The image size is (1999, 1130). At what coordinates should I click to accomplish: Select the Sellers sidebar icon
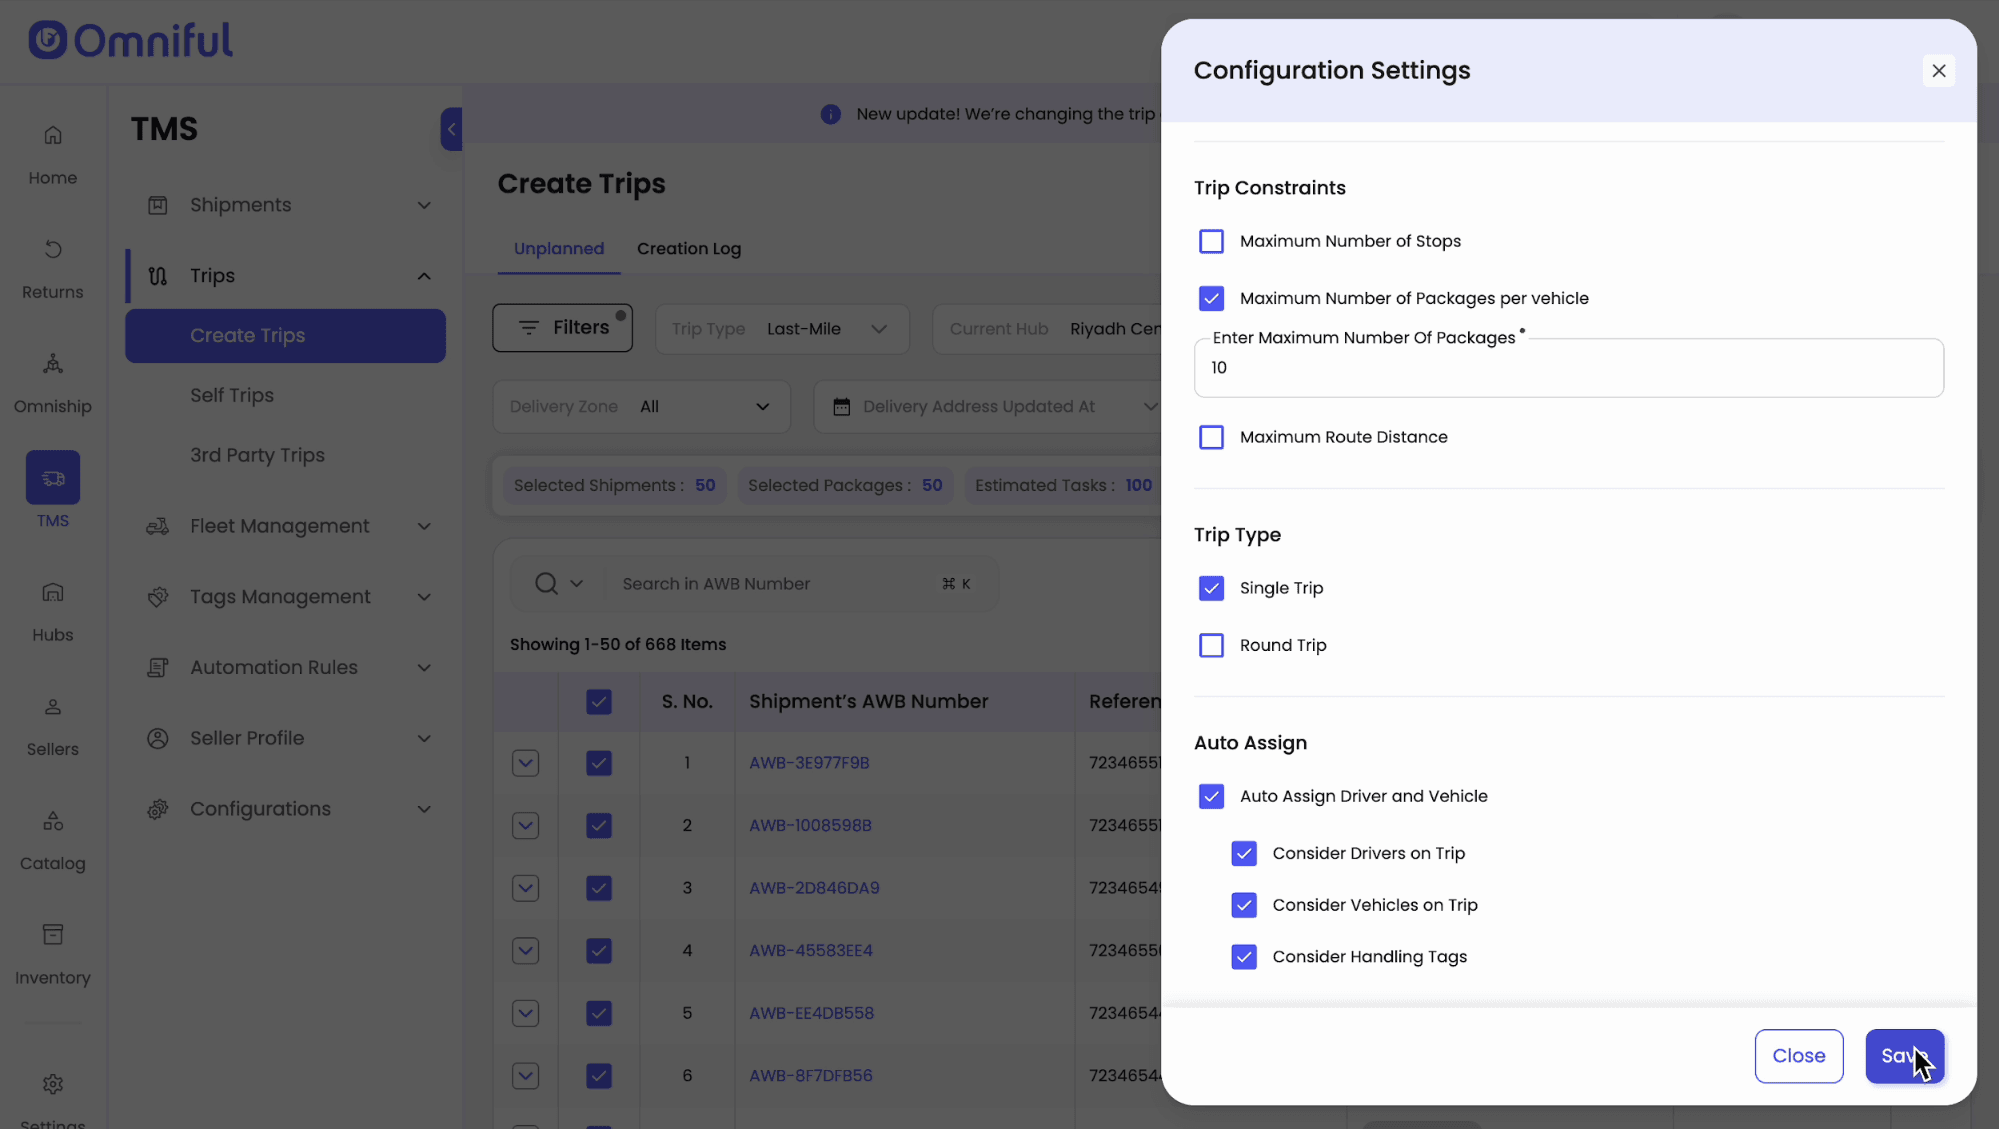(x=53, y=707)
